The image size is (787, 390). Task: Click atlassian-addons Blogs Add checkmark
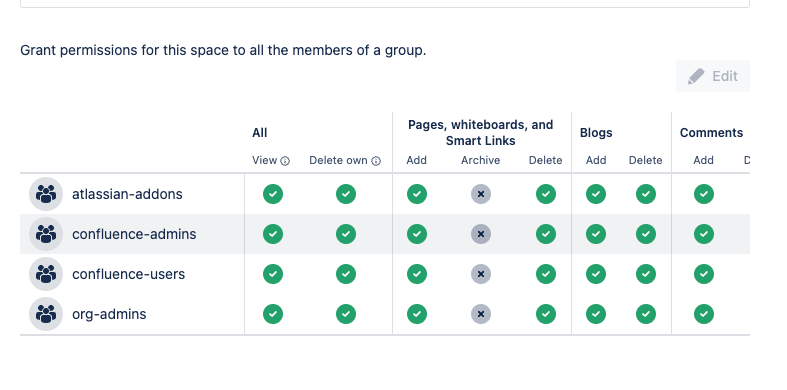point(596,194)
